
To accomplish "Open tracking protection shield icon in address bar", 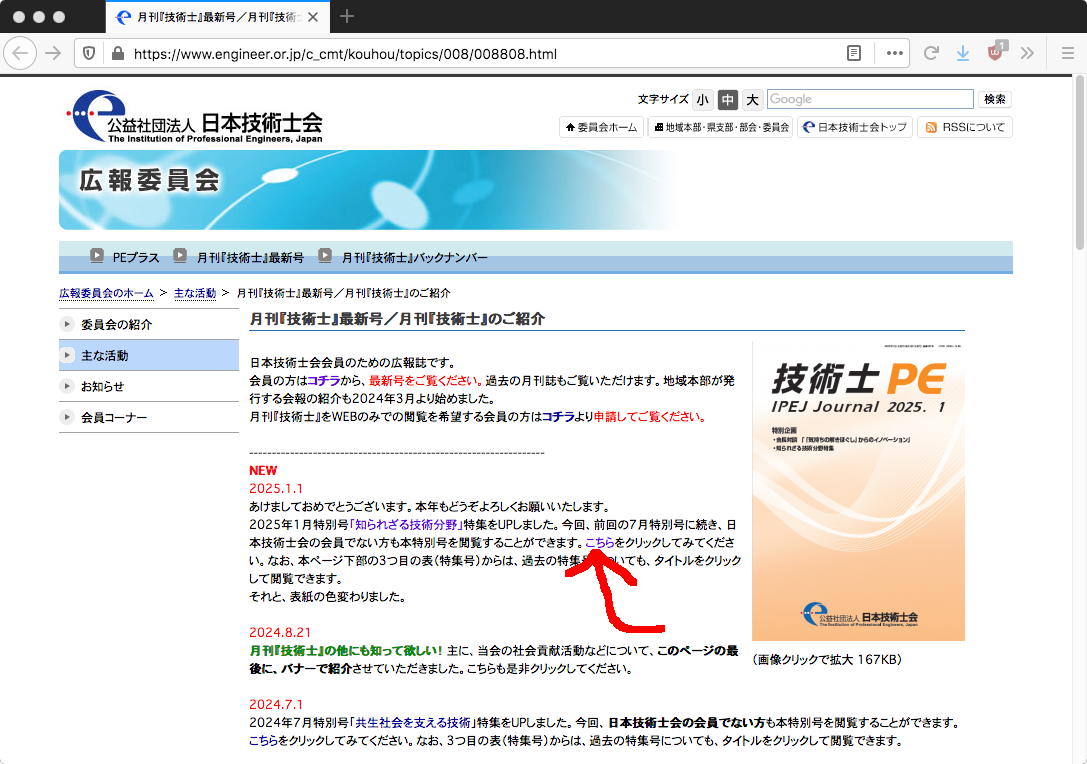I will [89, 53].
